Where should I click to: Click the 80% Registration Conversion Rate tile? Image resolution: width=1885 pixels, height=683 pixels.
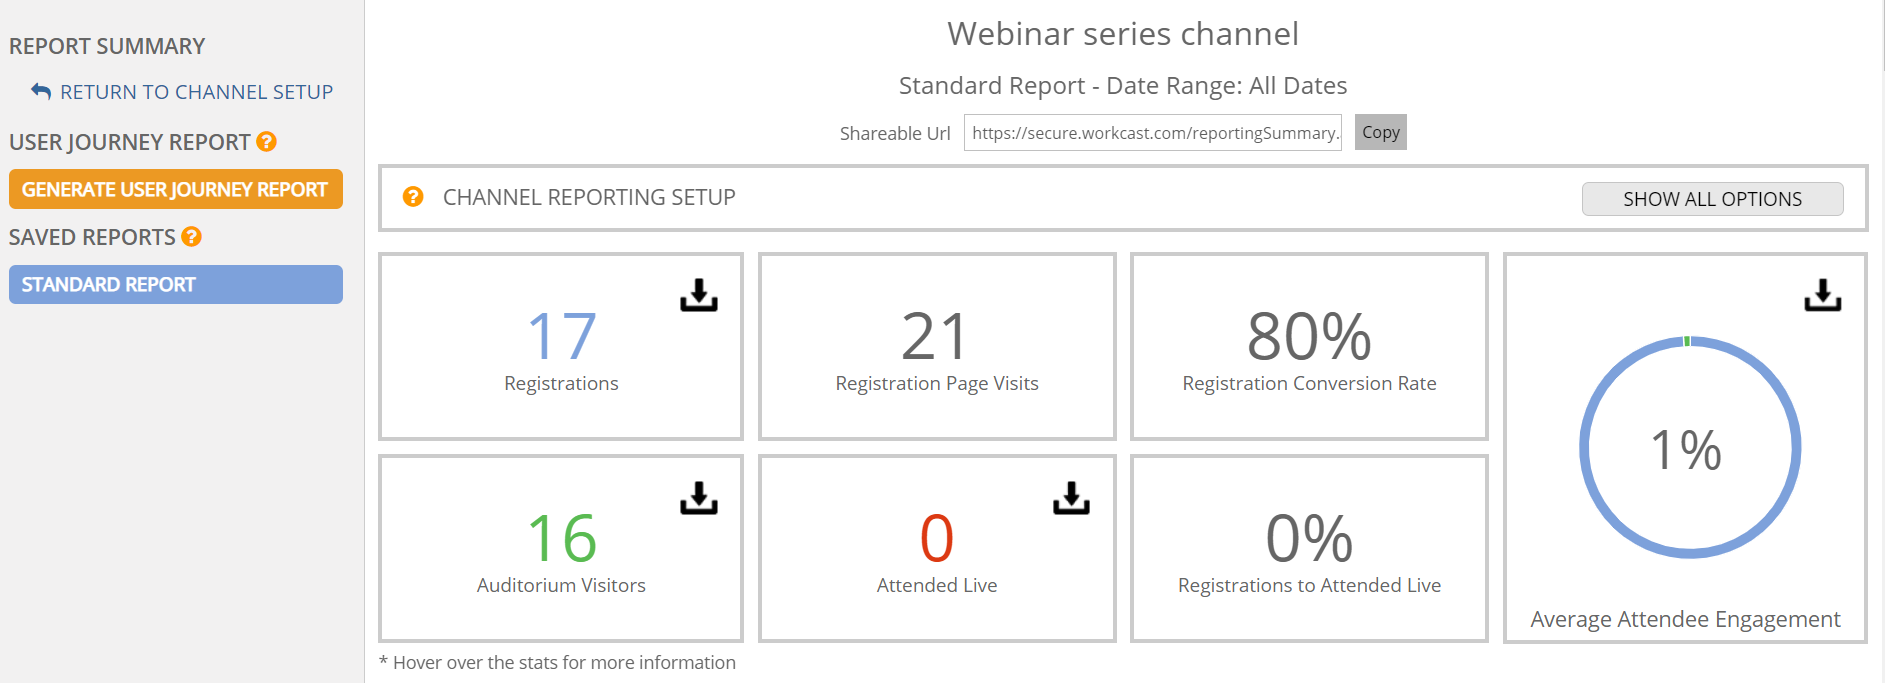pos(1309,346)
